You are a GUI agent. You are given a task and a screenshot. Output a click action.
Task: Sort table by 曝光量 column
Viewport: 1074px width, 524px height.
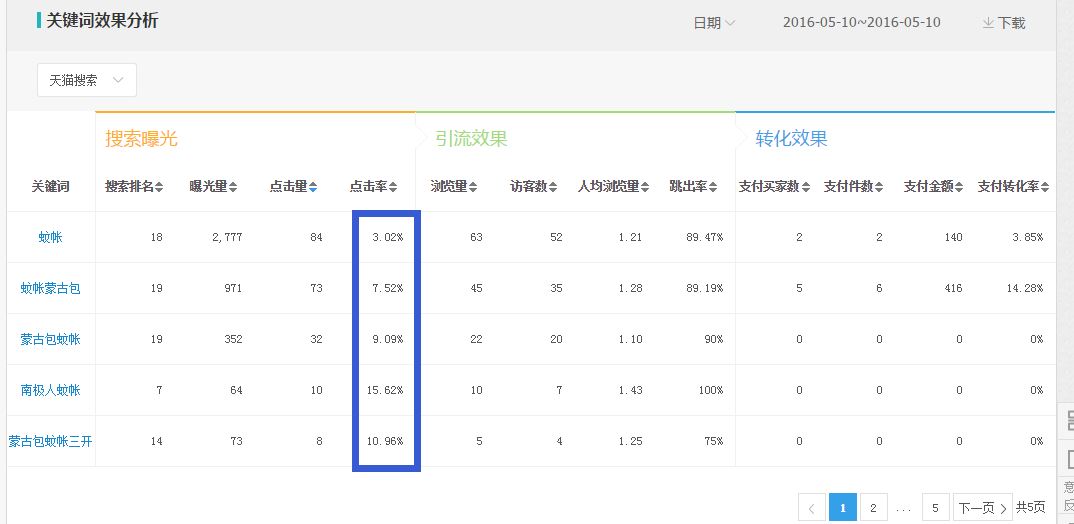214,186
